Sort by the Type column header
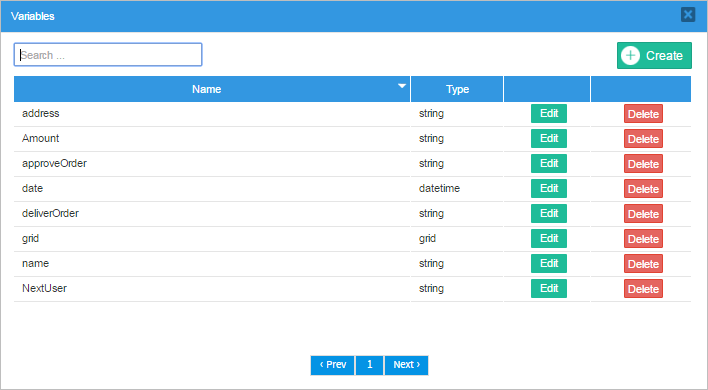The width and height of the screenshot is (708, 390). (457, 89)
